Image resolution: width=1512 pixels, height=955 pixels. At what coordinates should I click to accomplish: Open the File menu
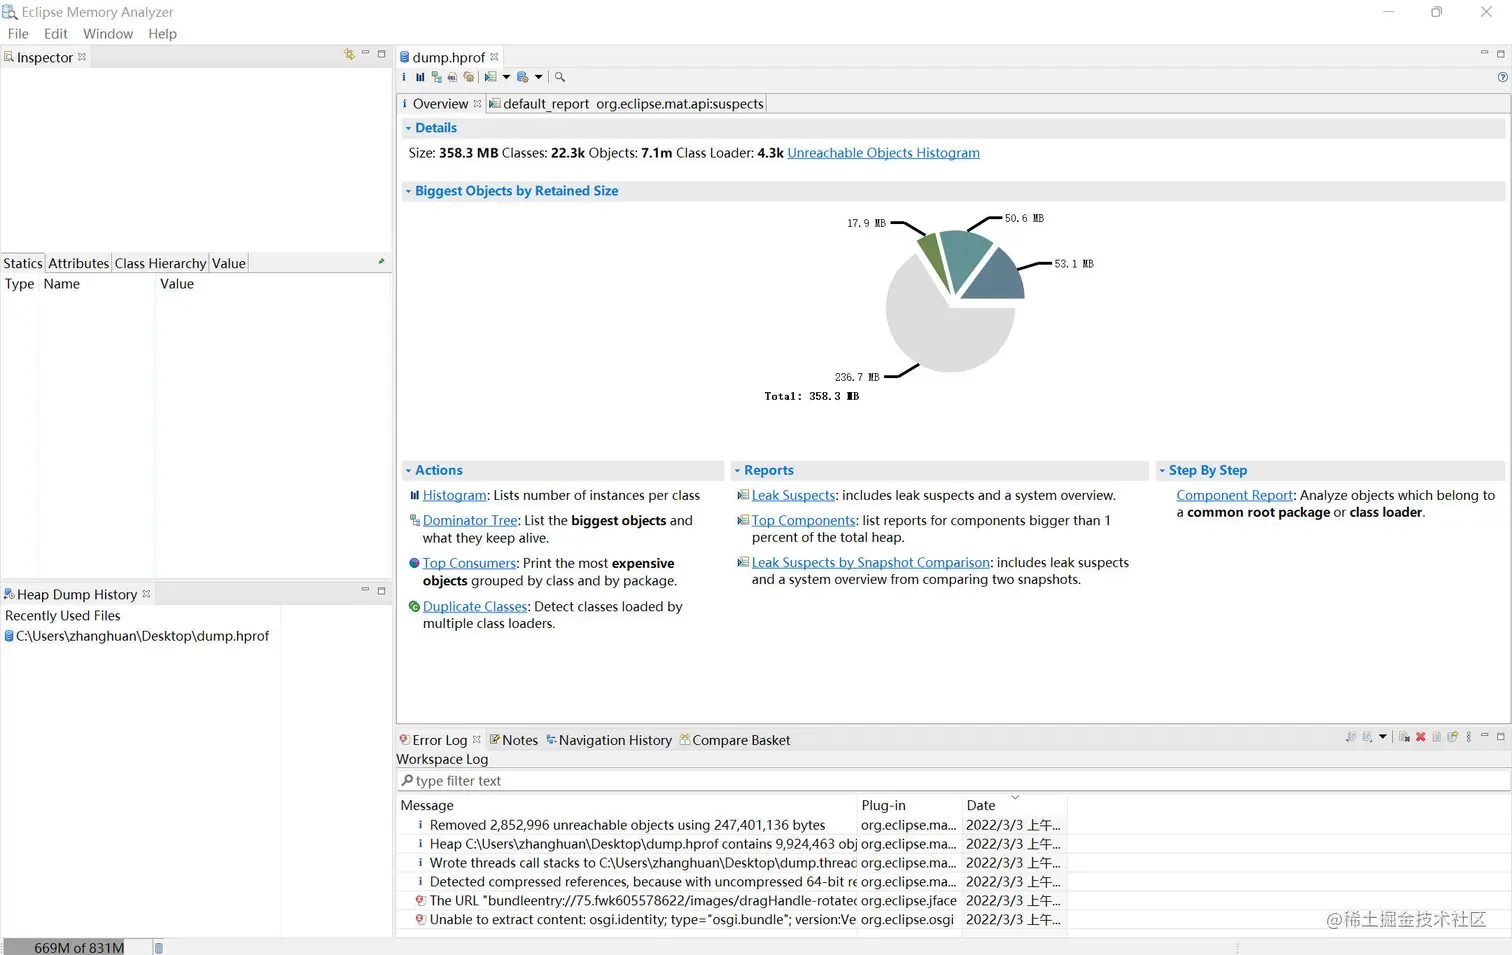(18, 33)
